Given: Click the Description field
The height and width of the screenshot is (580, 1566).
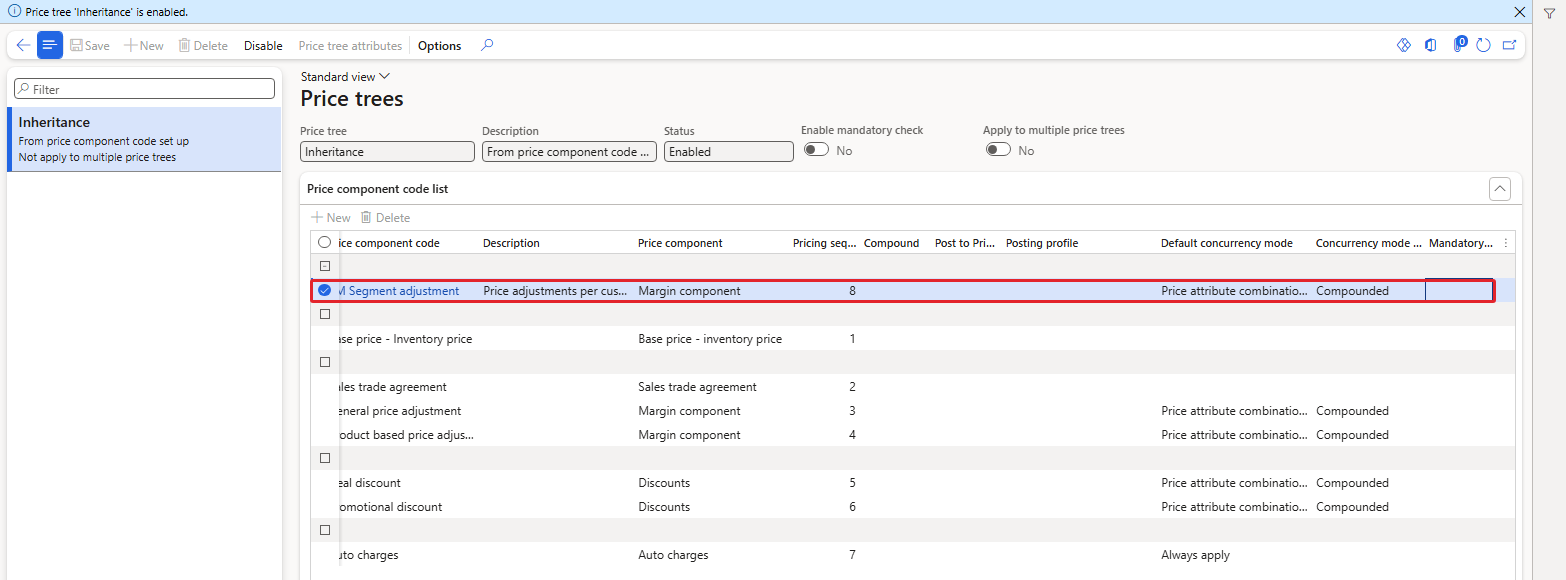Looking at the screenshot, I should coord(569,152).
